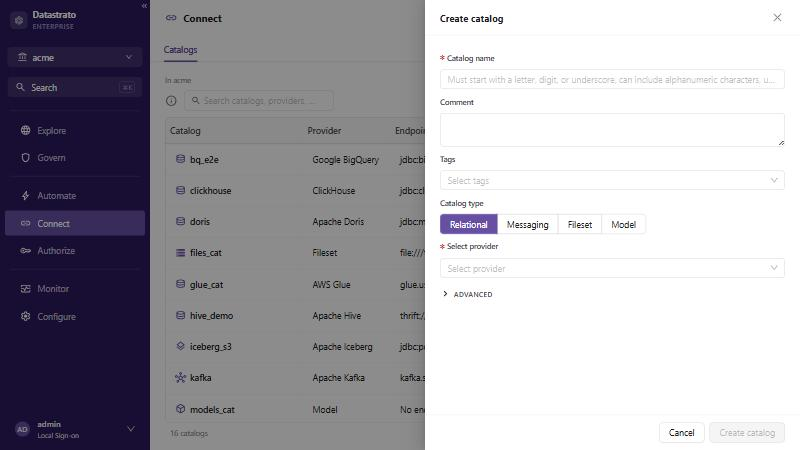Screen dimensions: 800x450
Task: Open Configure in the sidebar
Action: point(74,316)
